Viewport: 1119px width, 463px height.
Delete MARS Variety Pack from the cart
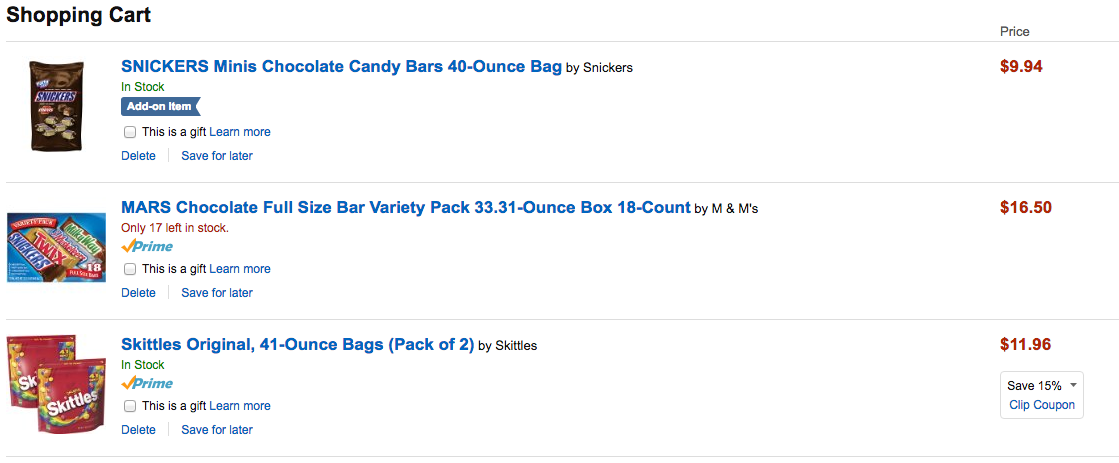(x=138, y=293)
